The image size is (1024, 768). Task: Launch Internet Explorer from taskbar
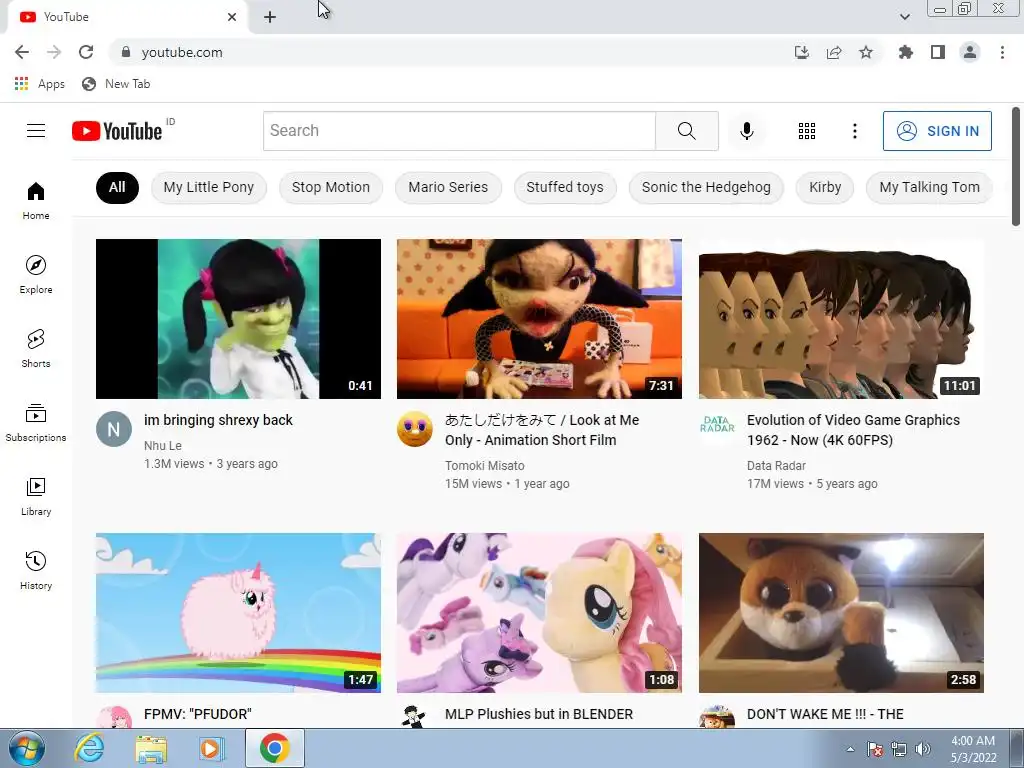(89, 748)
